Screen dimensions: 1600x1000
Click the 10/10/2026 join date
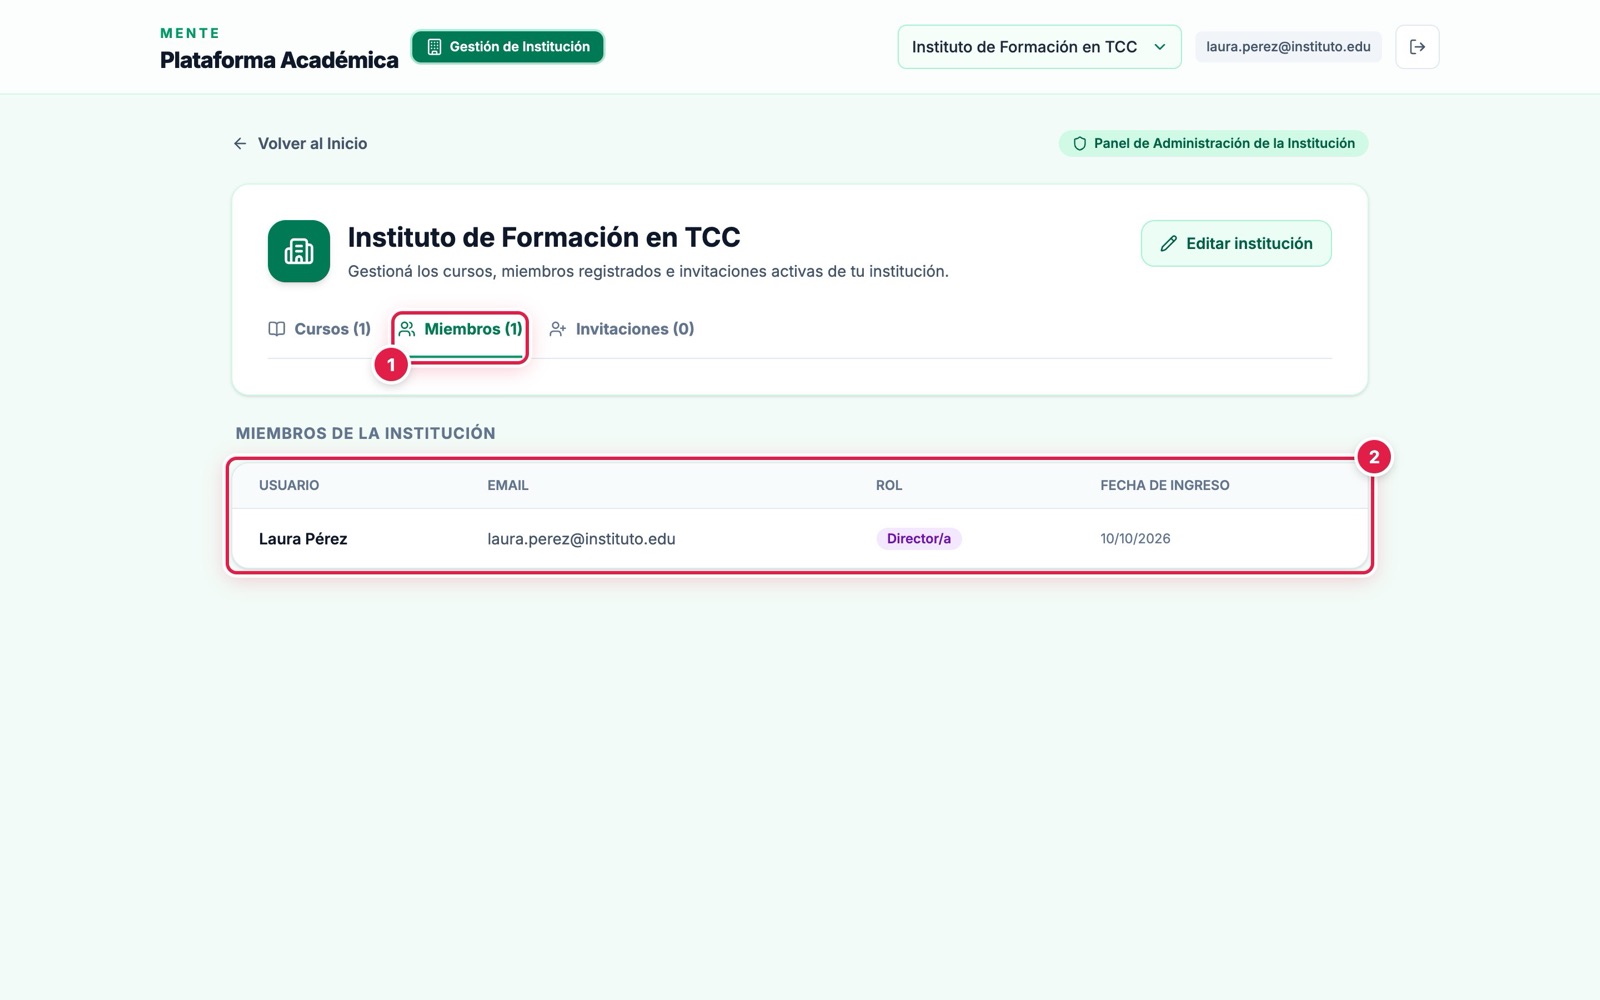click(1135, 539)
